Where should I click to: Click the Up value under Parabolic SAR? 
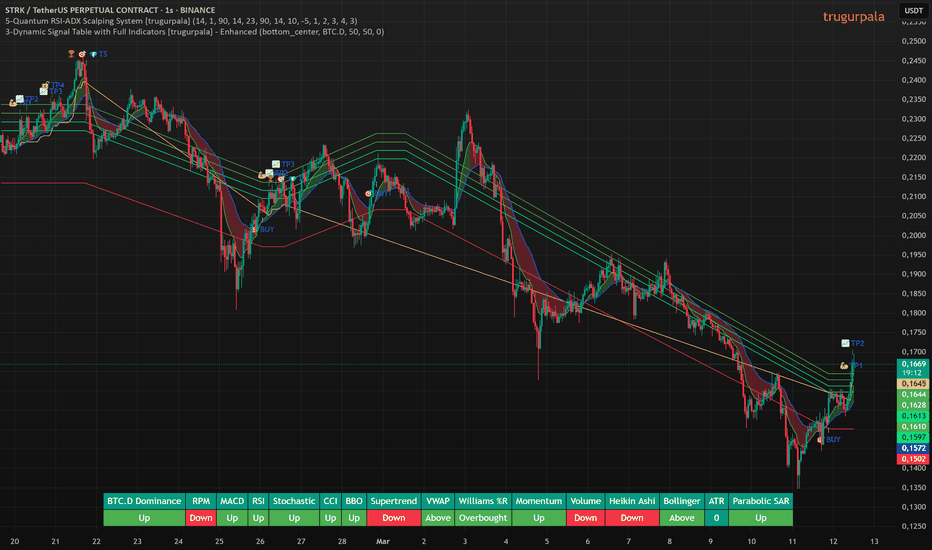click(x=761, y=518)
